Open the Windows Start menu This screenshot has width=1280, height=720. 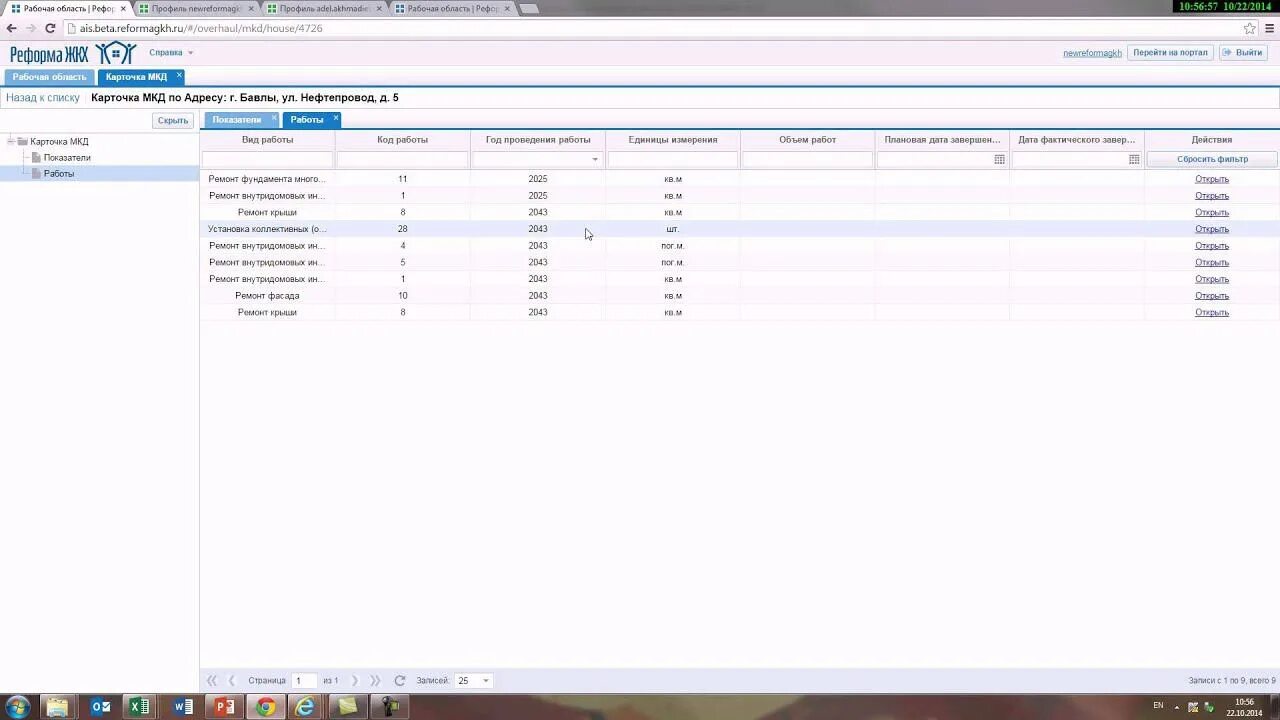18,707
